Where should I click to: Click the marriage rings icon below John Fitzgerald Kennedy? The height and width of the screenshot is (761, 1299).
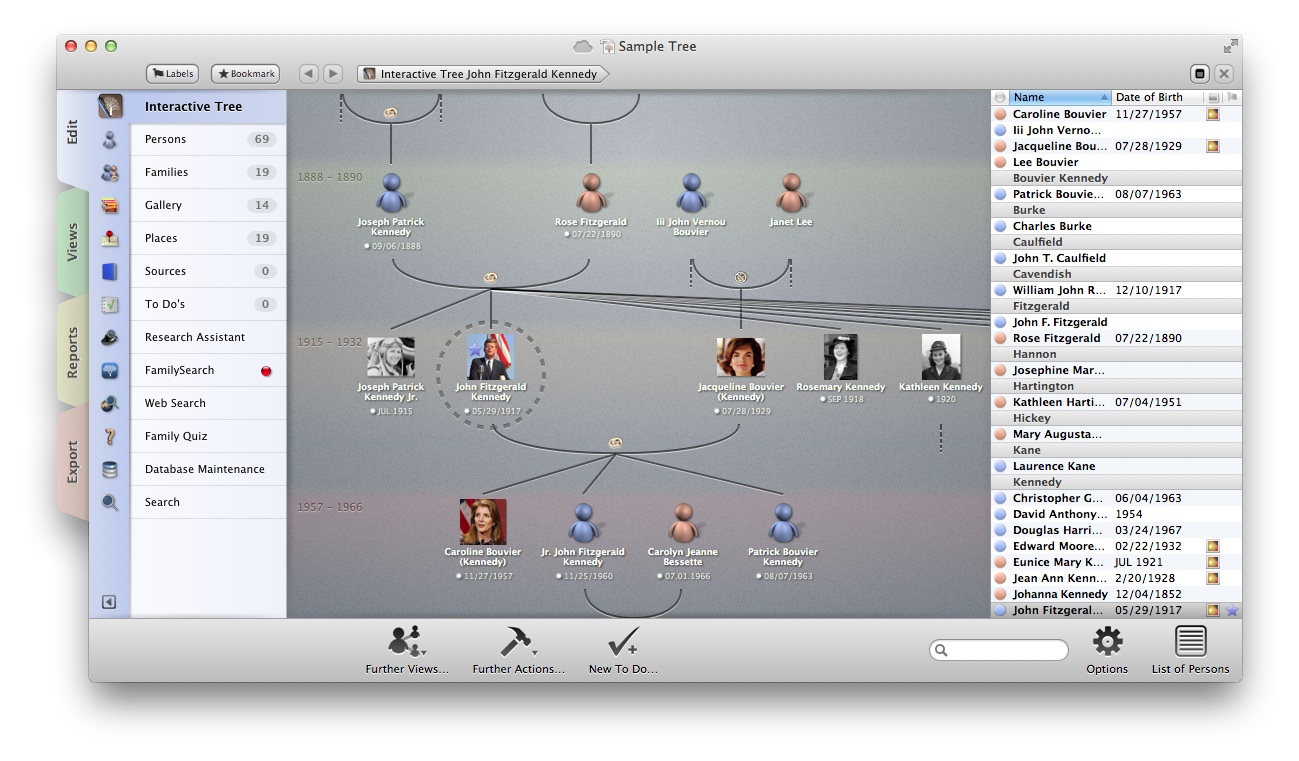[x=615, y=442]
